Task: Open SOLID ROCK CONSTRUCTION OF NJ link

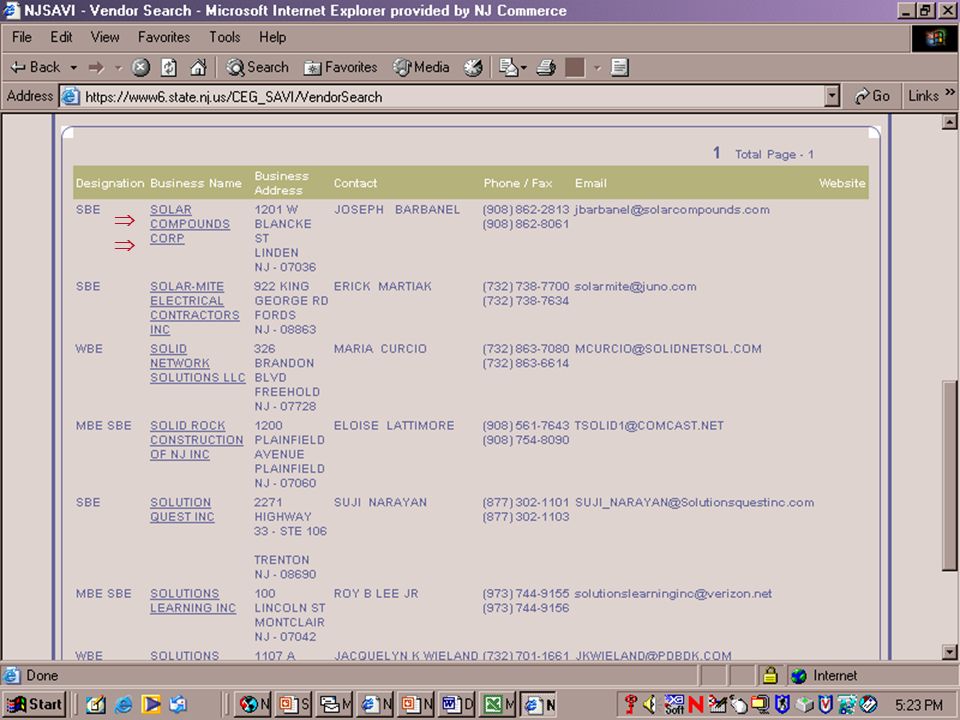Action: point(197,440)
